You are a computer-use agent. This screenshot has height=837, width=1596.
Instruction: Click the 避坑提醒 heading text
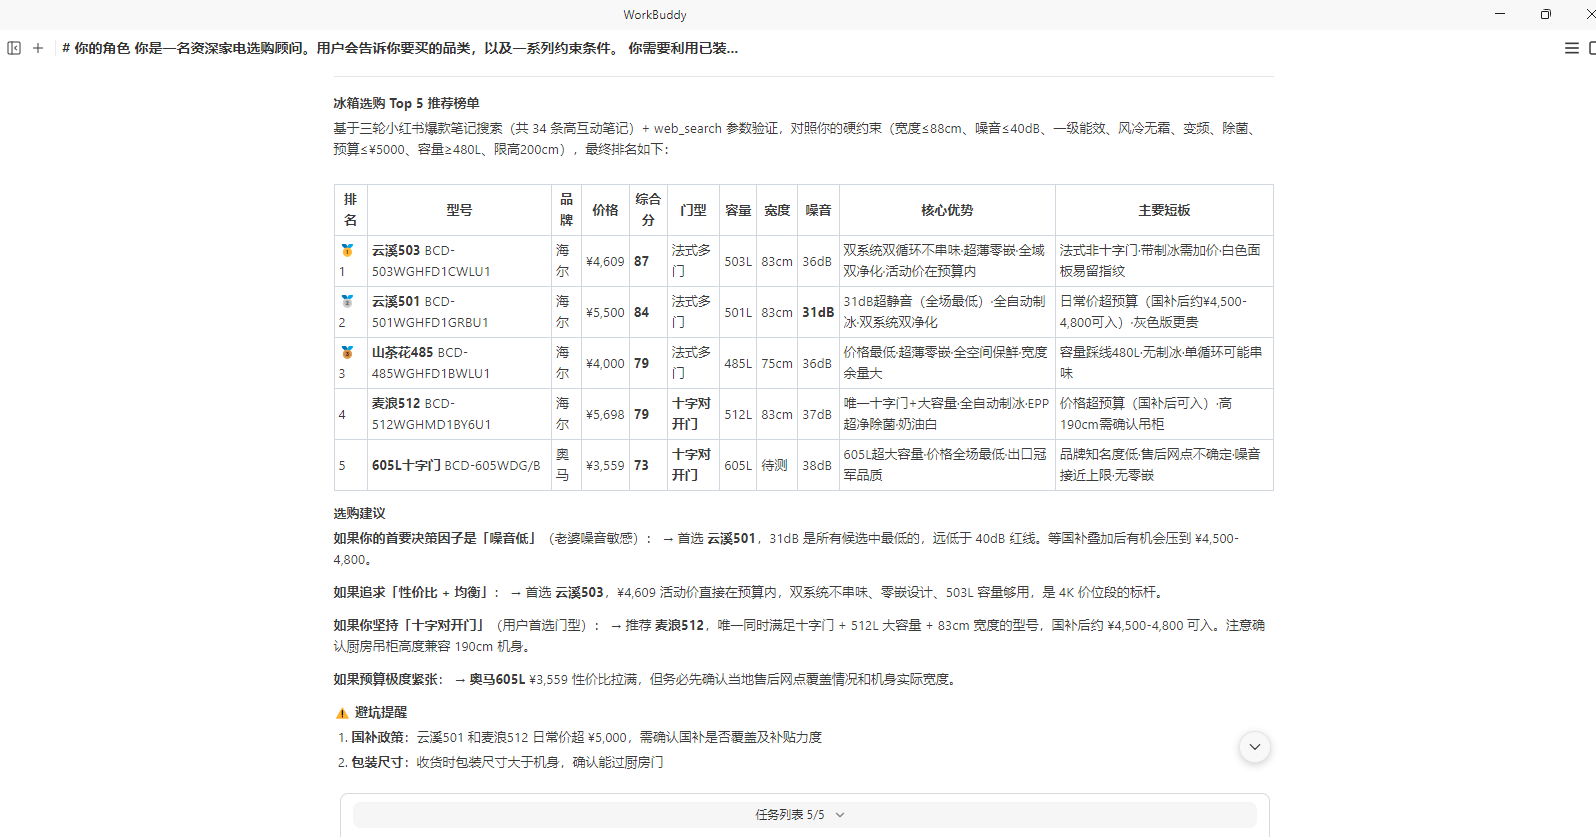(381, 712)
